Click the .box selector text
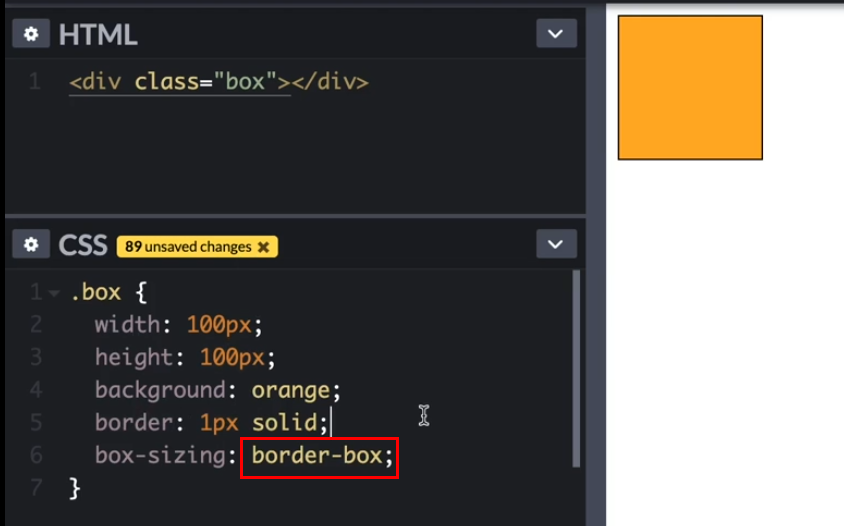 coord(96,292)
